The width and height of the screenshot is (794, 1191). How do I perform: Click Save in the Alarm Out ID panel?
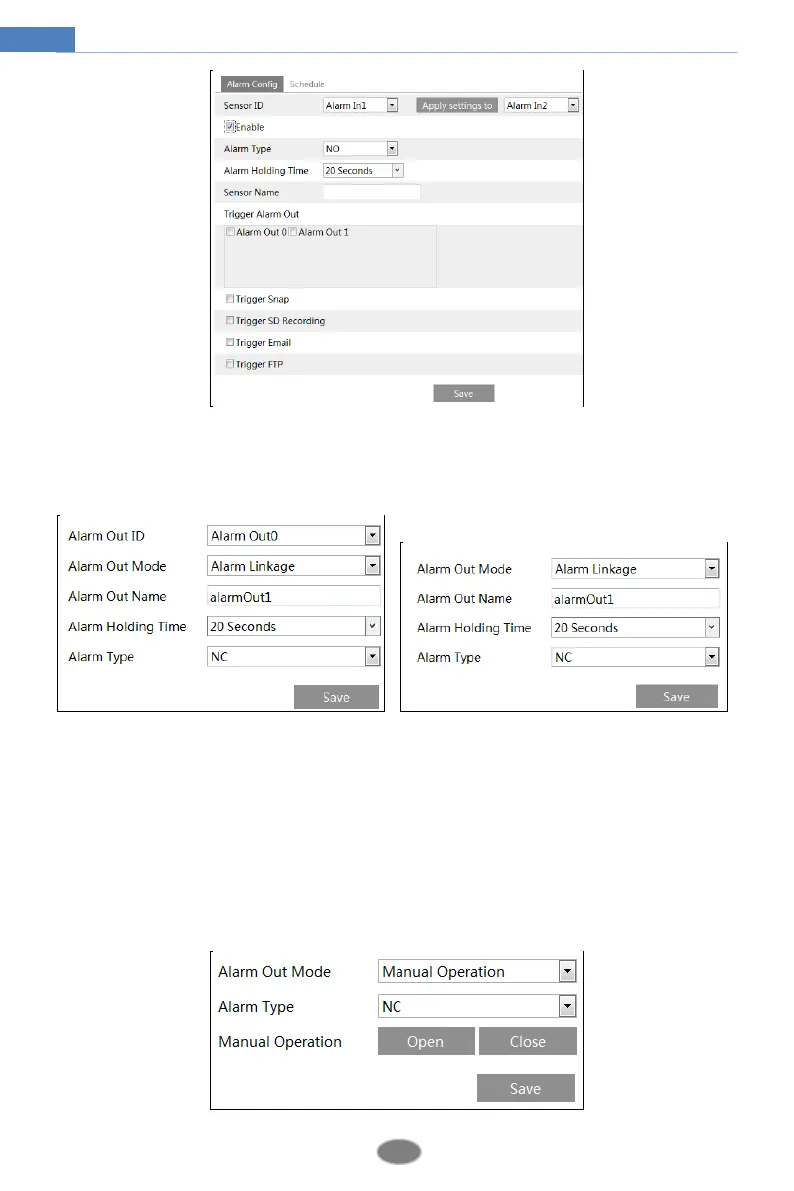point(336,697)
